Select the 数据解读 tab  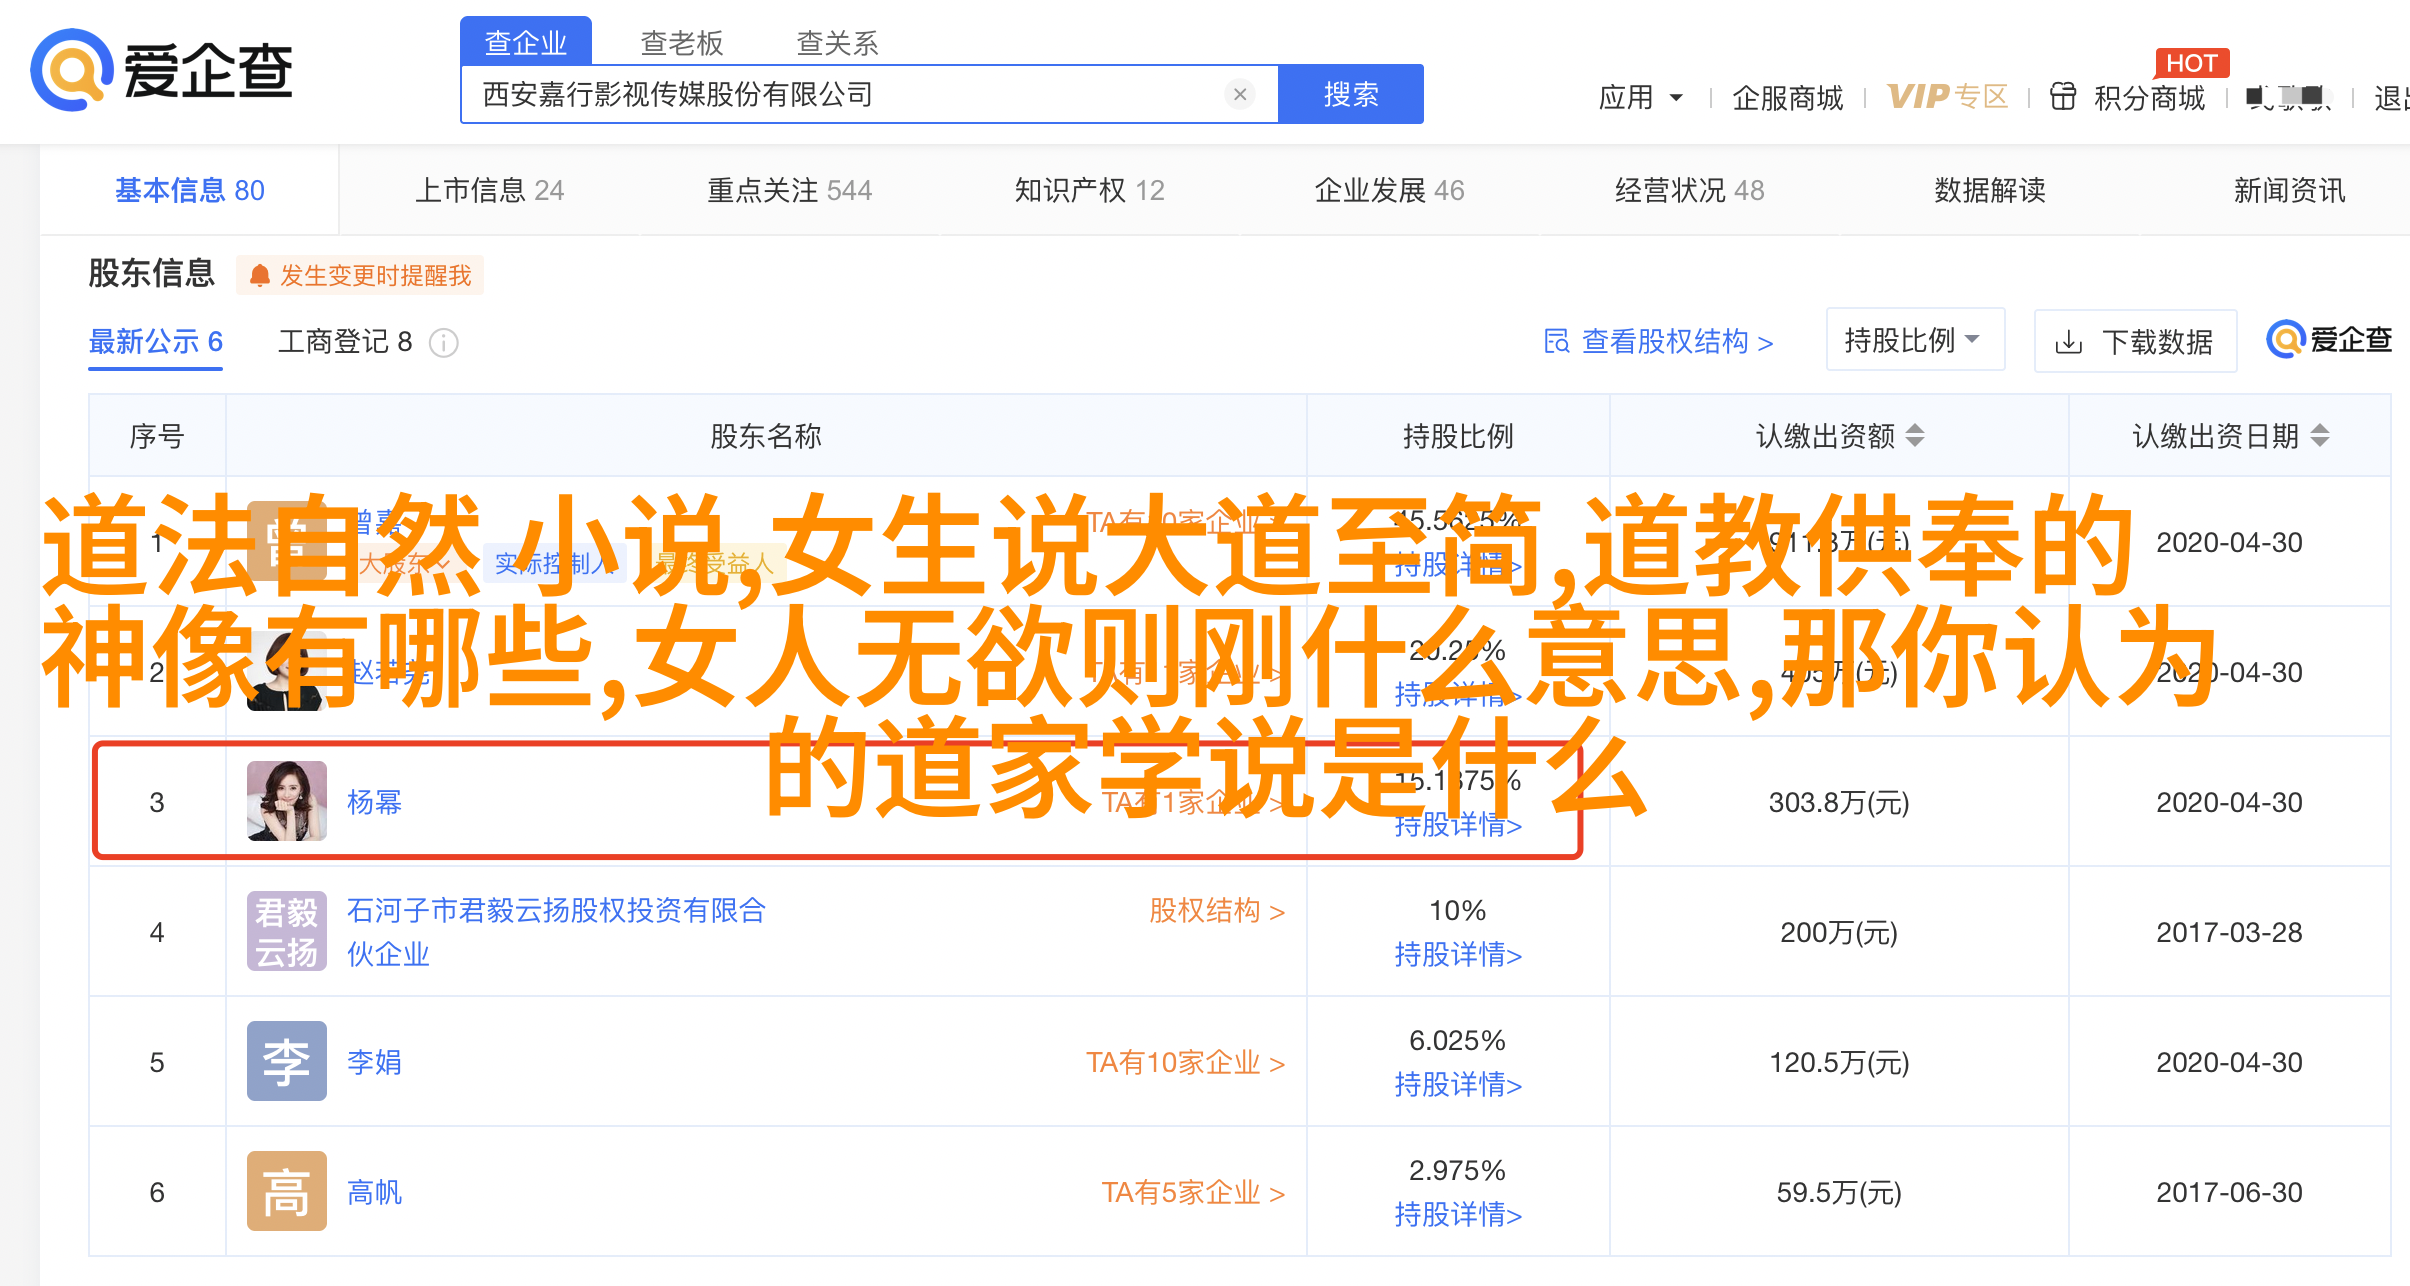click(x=1990, y=190)
